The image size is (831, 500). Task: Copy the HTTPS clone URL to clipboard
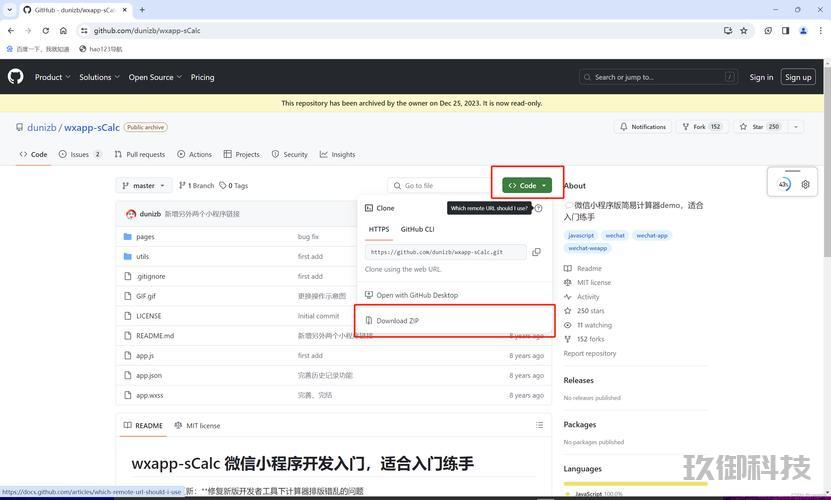536,252
